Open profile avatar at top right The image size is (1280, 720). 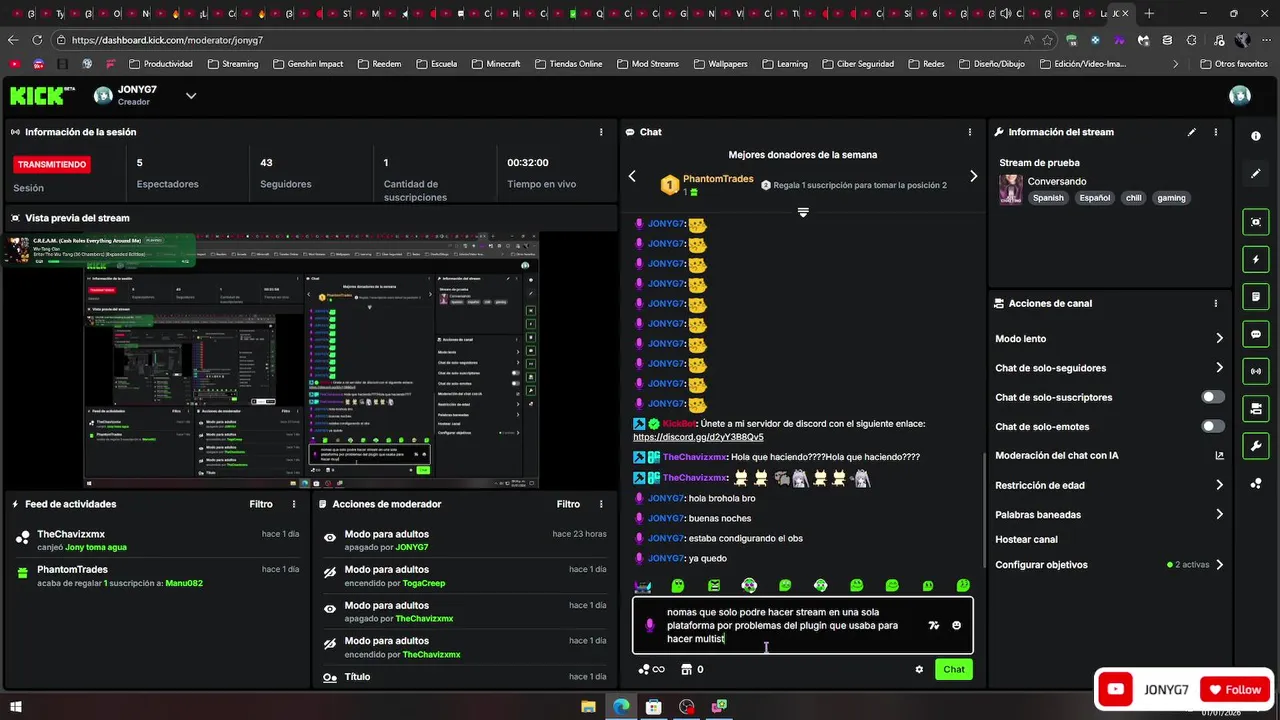[x=1240, y=96]
